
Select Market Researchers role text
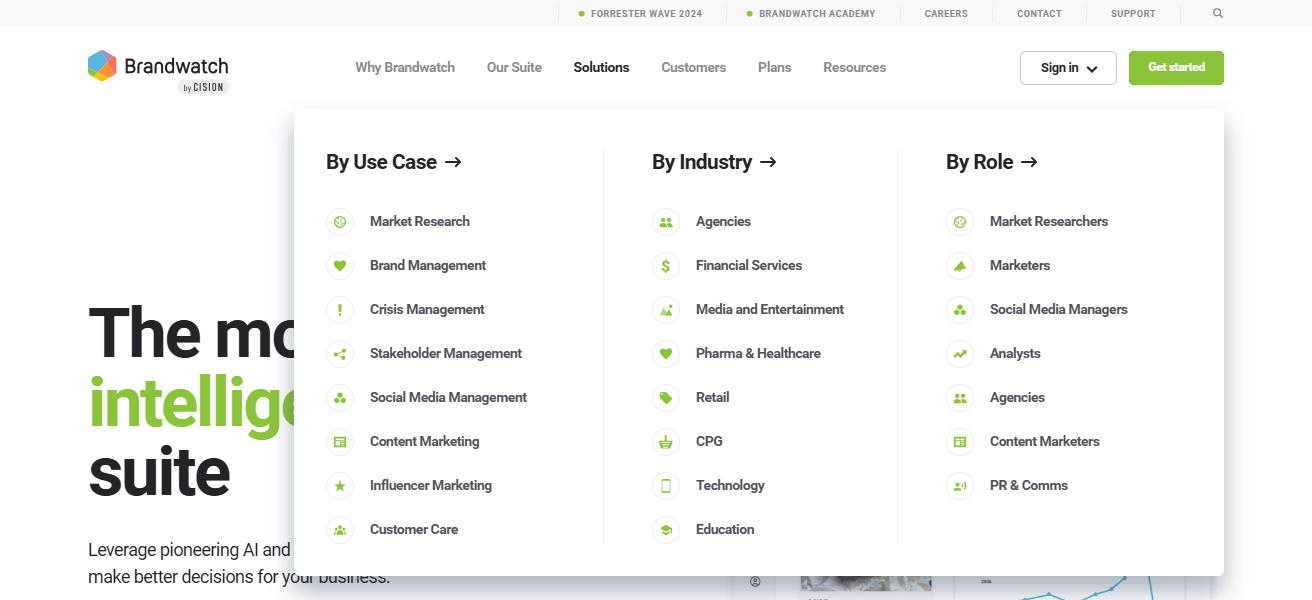point(1049,222)
